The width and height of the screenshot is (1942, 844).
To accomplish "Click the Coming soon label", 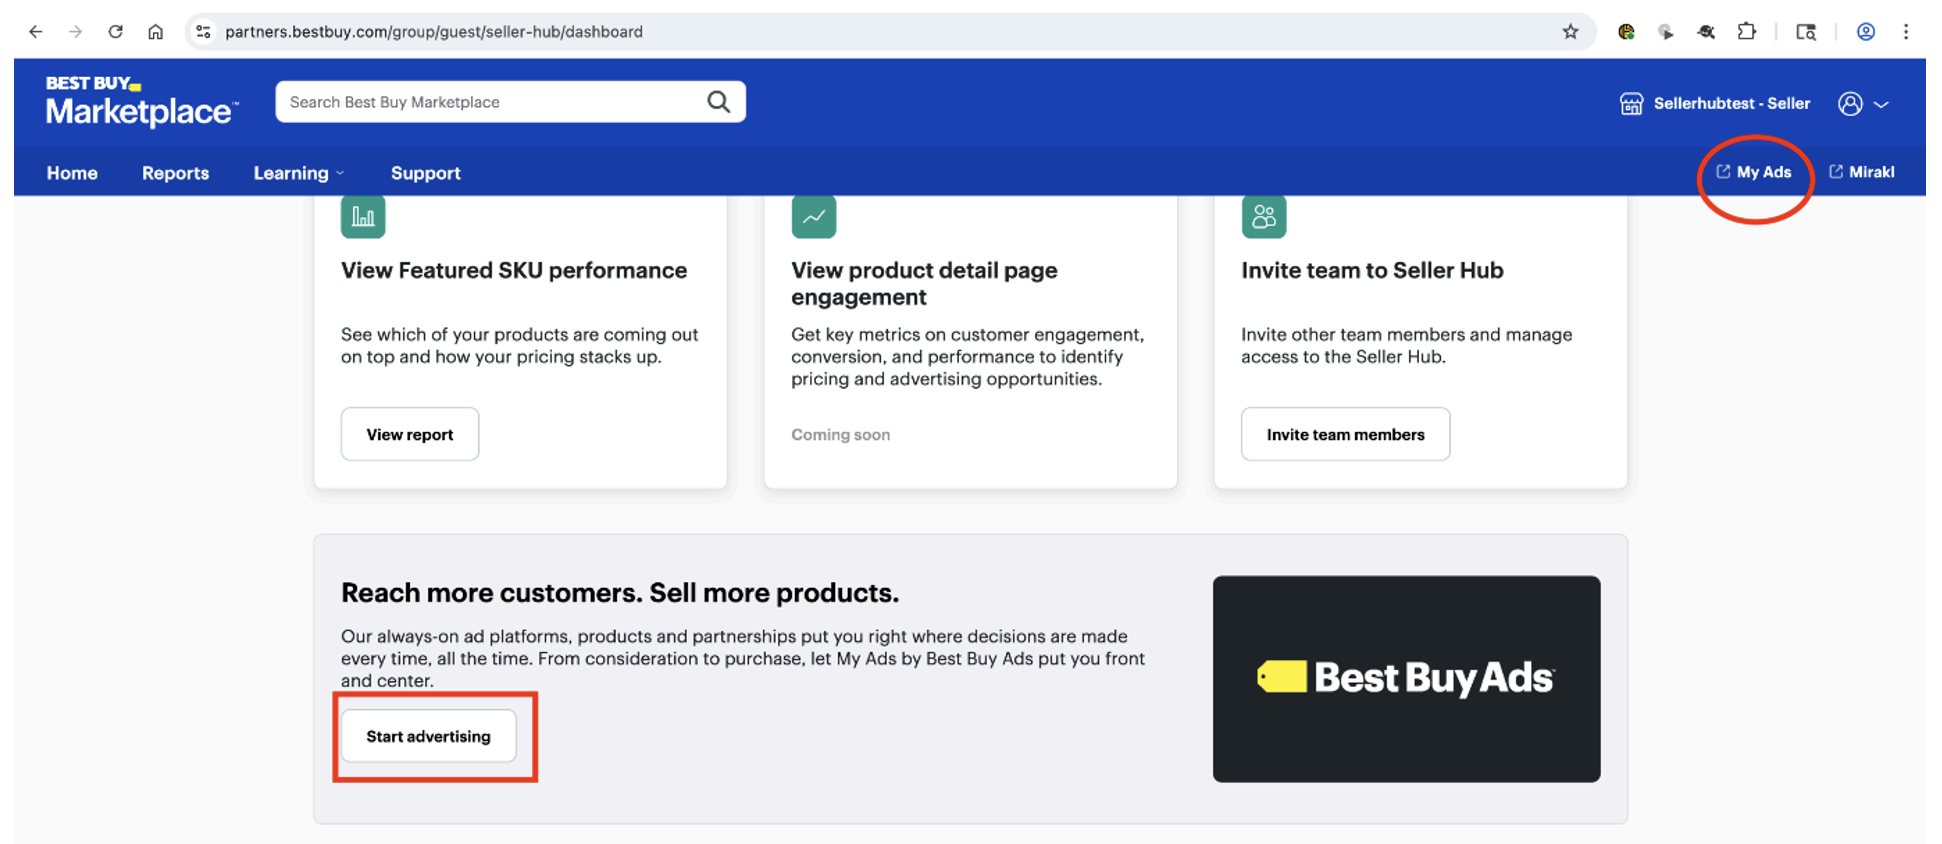I will [840, 434].
